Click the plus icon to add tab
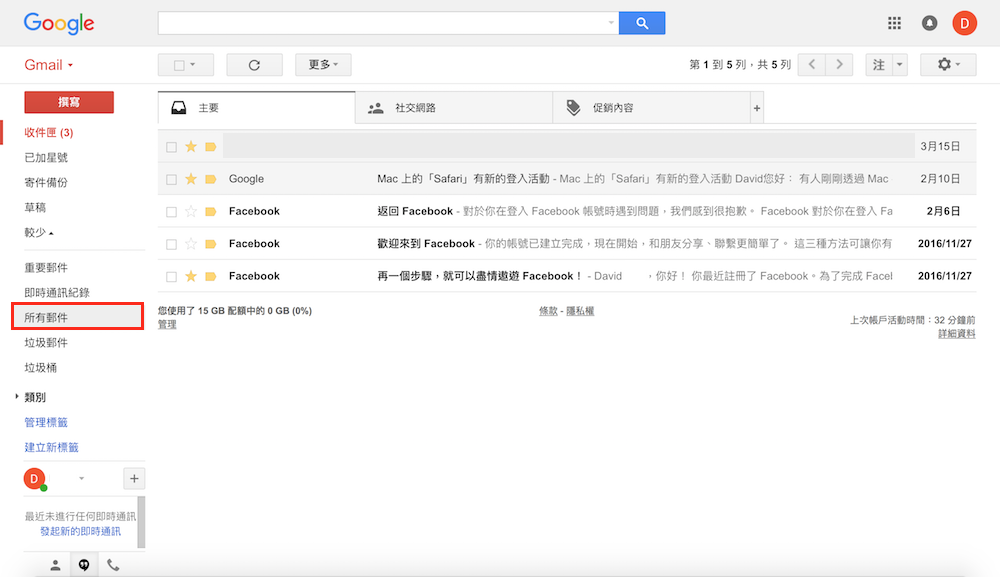This screenshot has width=1000, height=577. click(757, 108)
